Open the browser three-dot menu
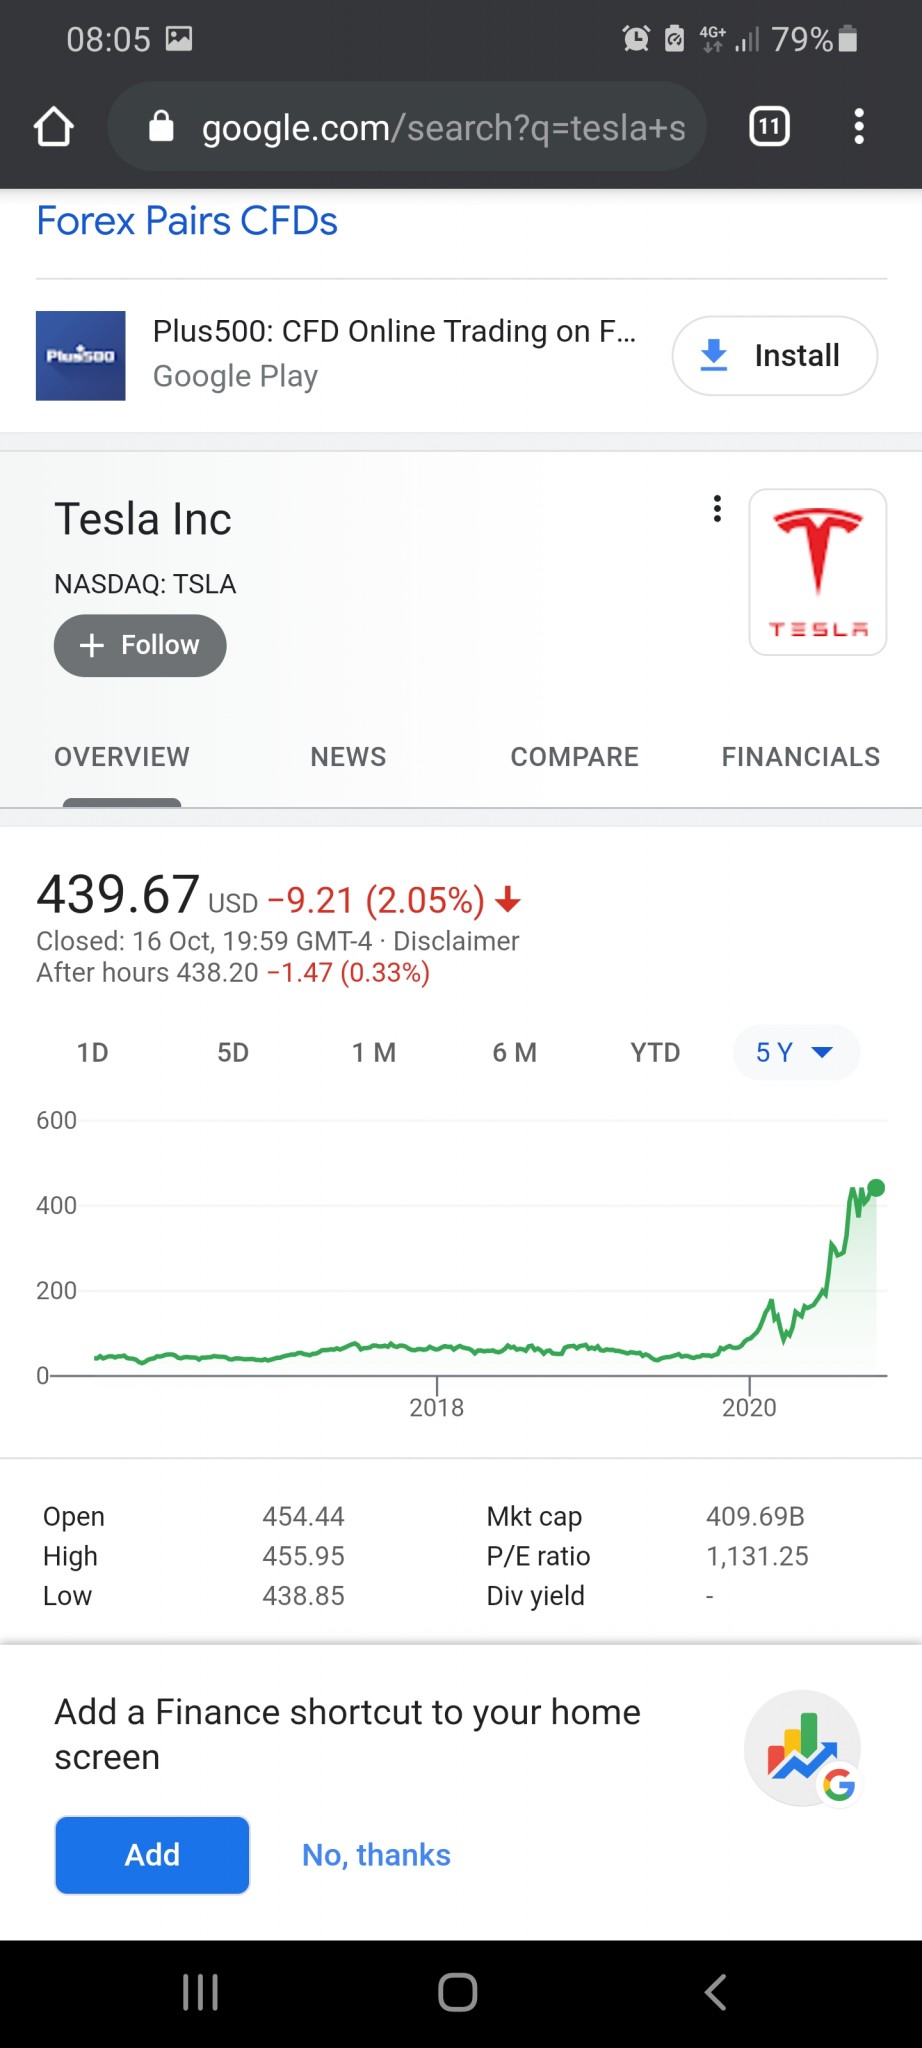 tap(858, 127)
